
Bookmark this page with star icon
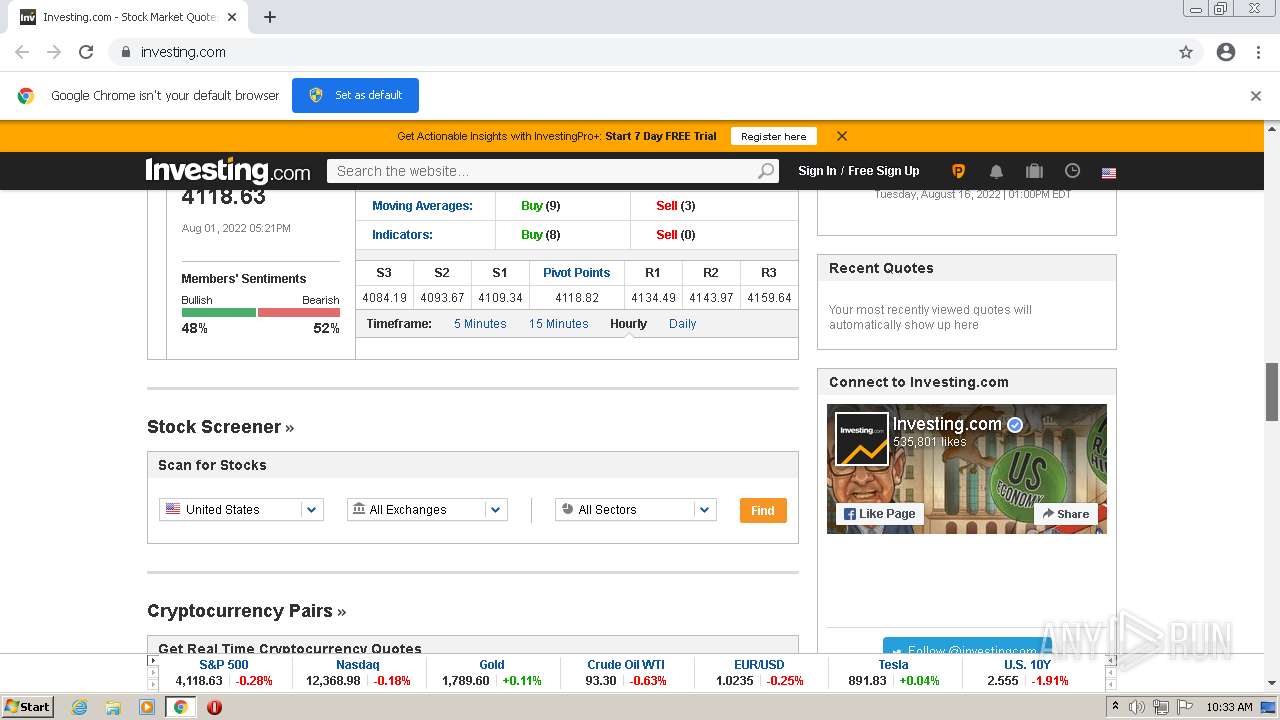tap(1186, 52)
